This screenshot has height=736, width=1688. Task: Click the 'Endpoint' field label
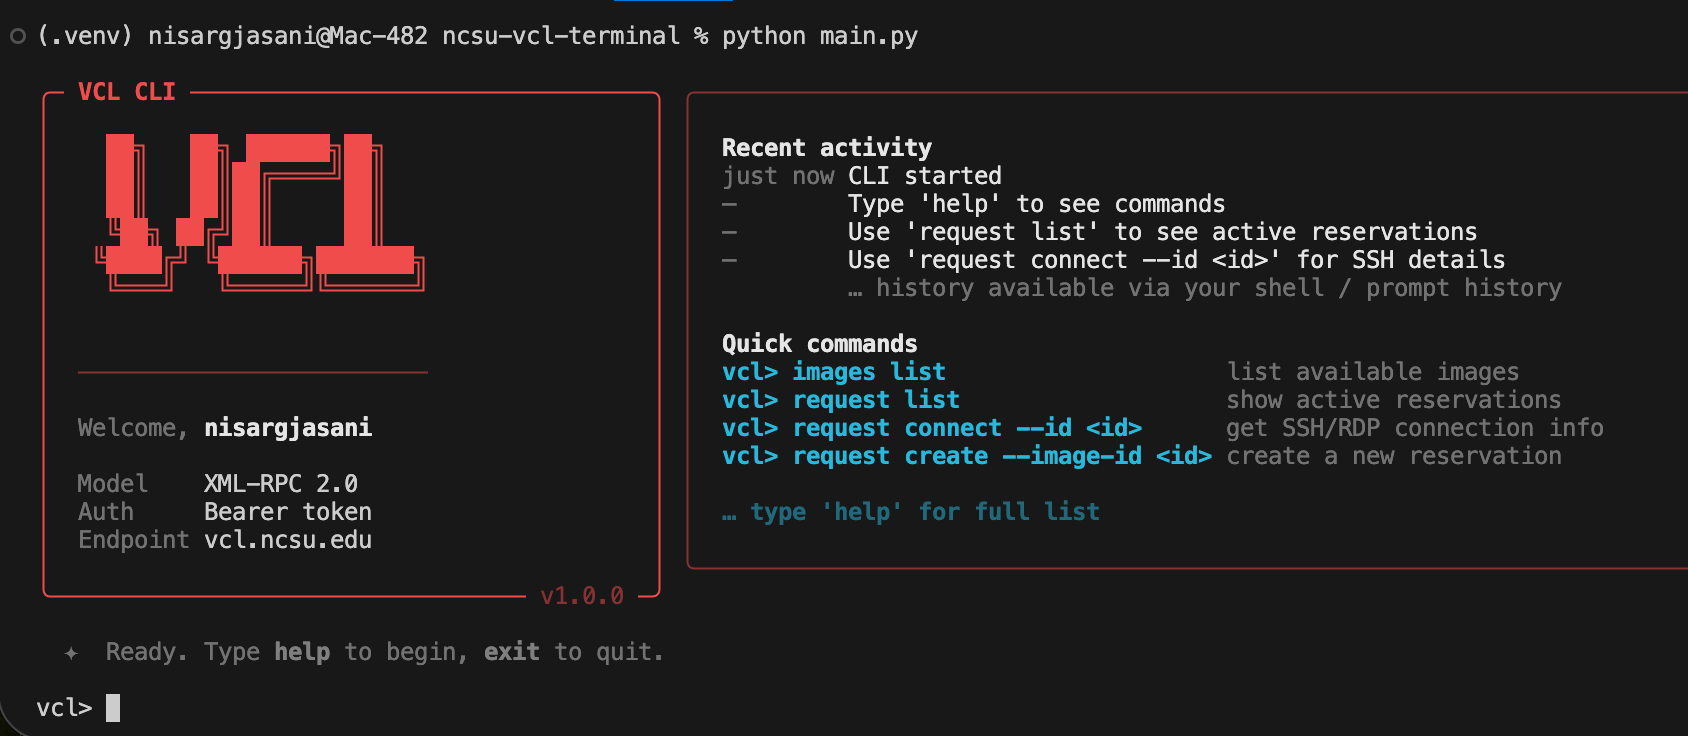tap(134, 540)
